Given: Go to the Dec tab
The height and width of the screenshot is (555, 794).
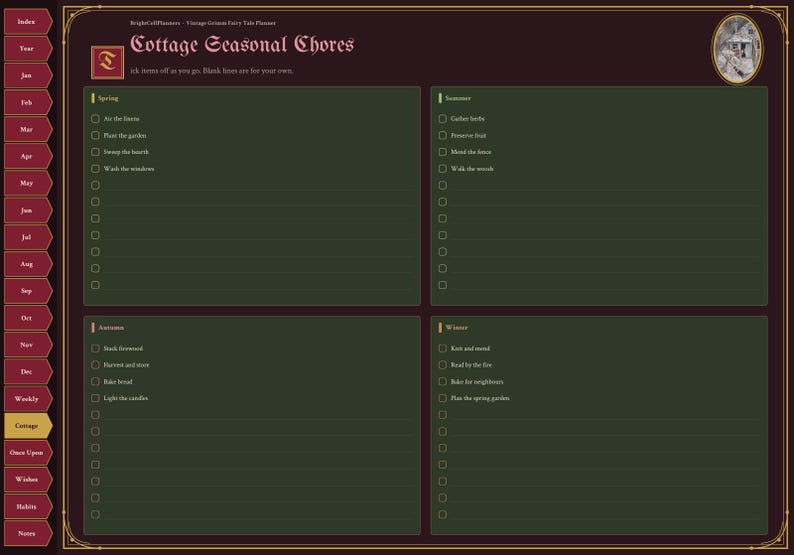Looking at the screenshot, I should click(28, 372).
